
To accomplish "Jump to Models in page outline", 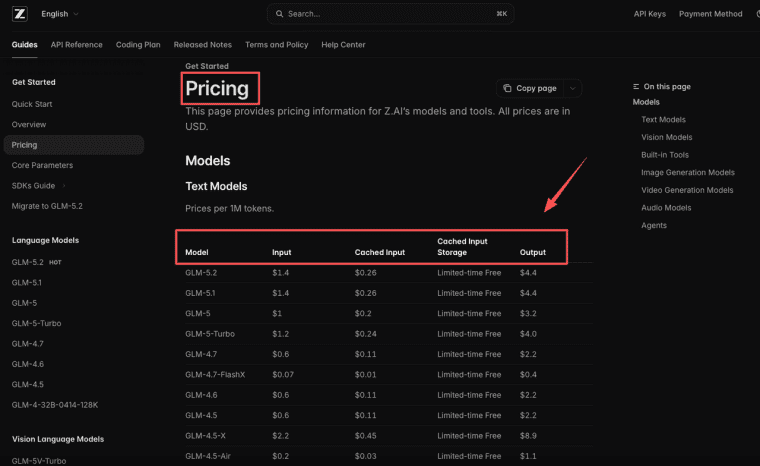I will pyautogui.click(x=646, y=102).
